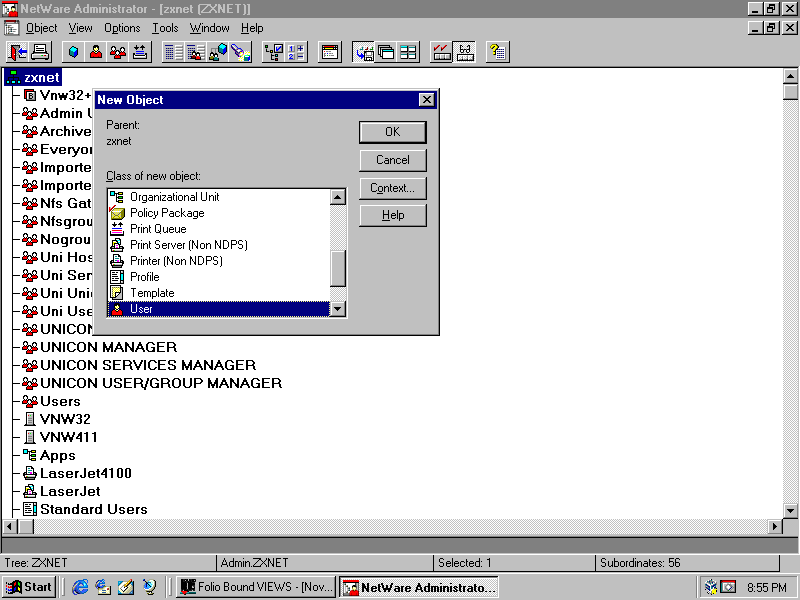Click the Help button in New Object dialog

tap(392, 215)
